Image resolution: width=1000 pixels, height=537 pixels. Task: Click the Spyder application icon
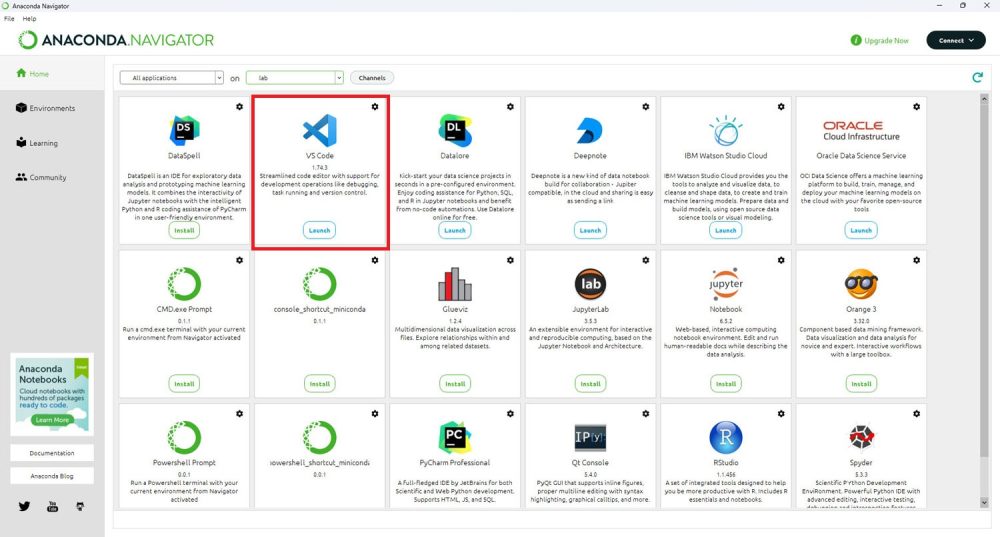coord(861,437)
